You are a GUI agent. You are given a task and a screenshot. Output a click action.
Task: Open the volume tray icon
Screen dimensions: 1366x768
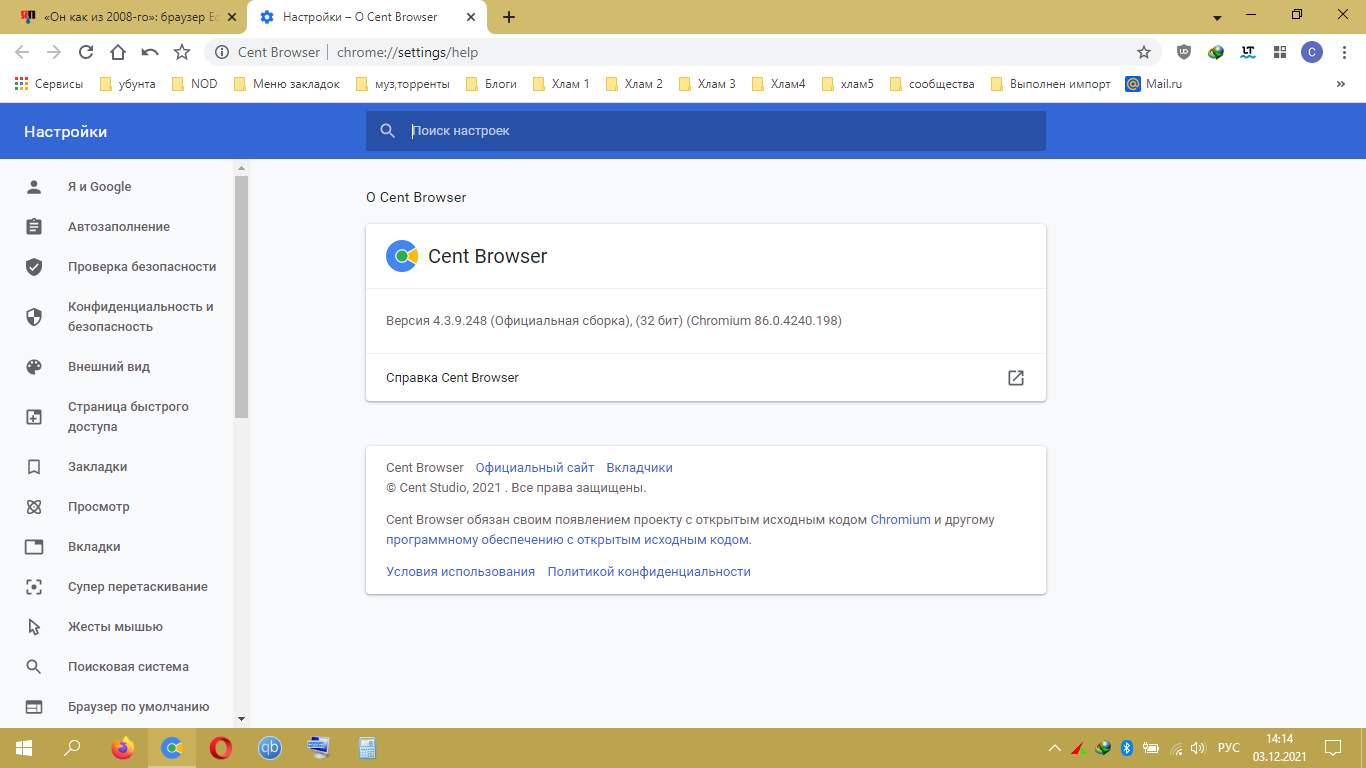pyautogui.click(x=1198, y=748)
